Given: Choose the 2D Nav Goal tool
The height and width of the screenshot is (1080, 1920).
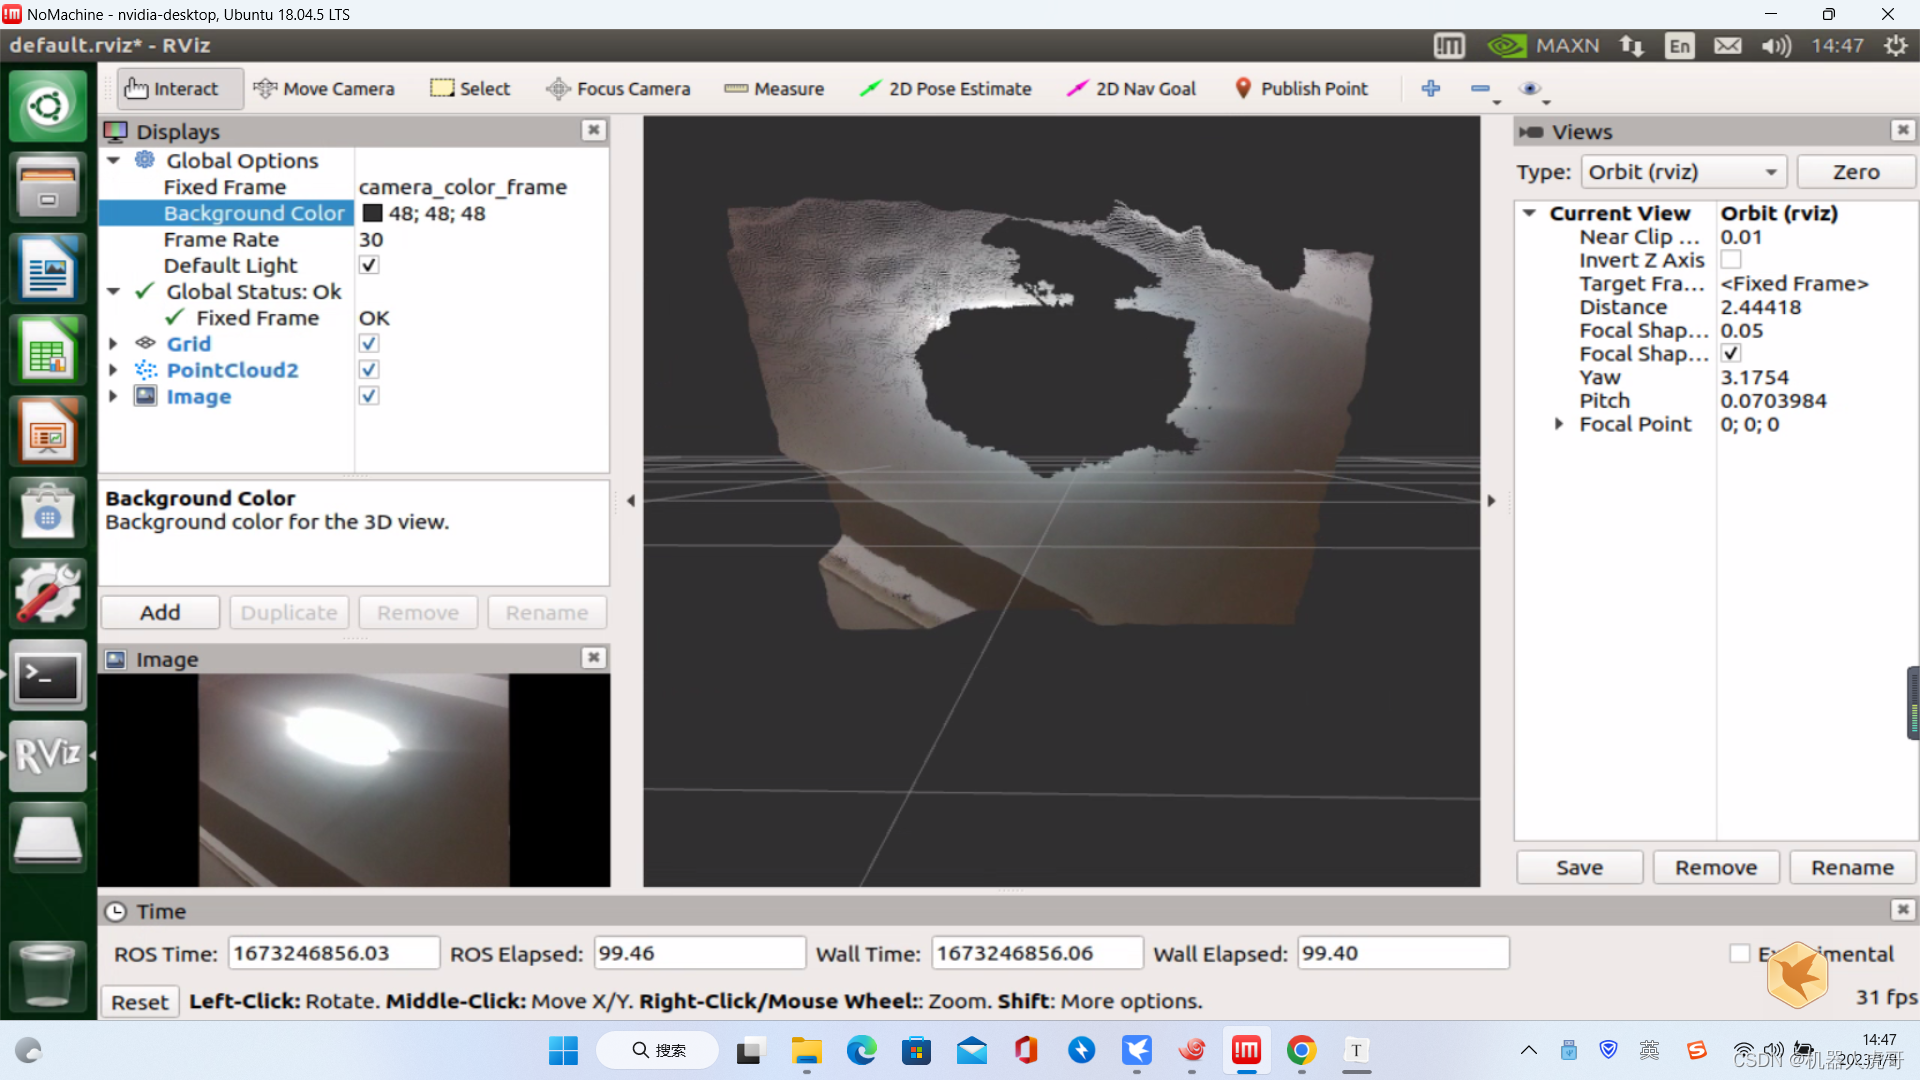Looking at the screenshot, I should (x=1131, y=89).
